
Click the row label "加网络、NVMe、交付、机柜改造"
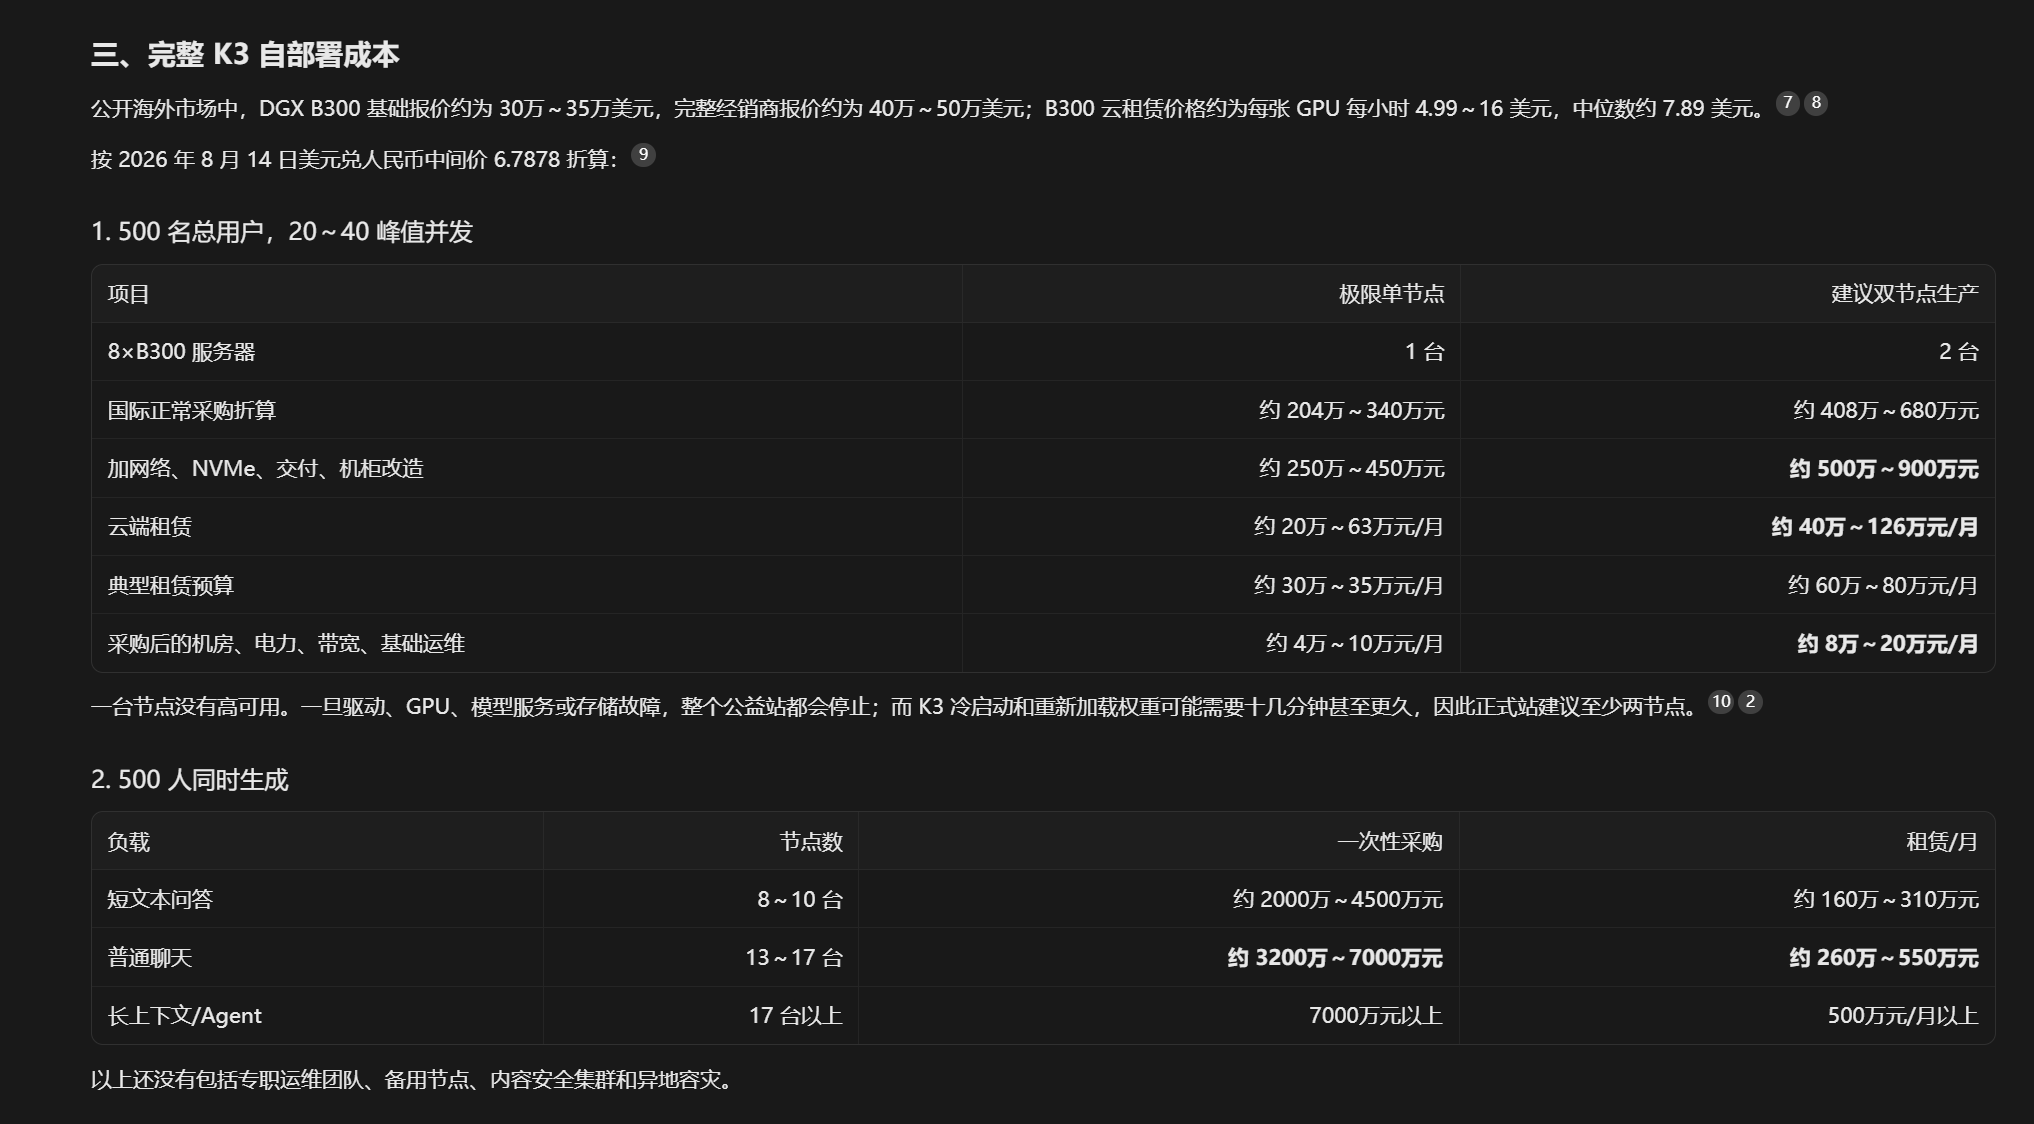click(266, 469)
